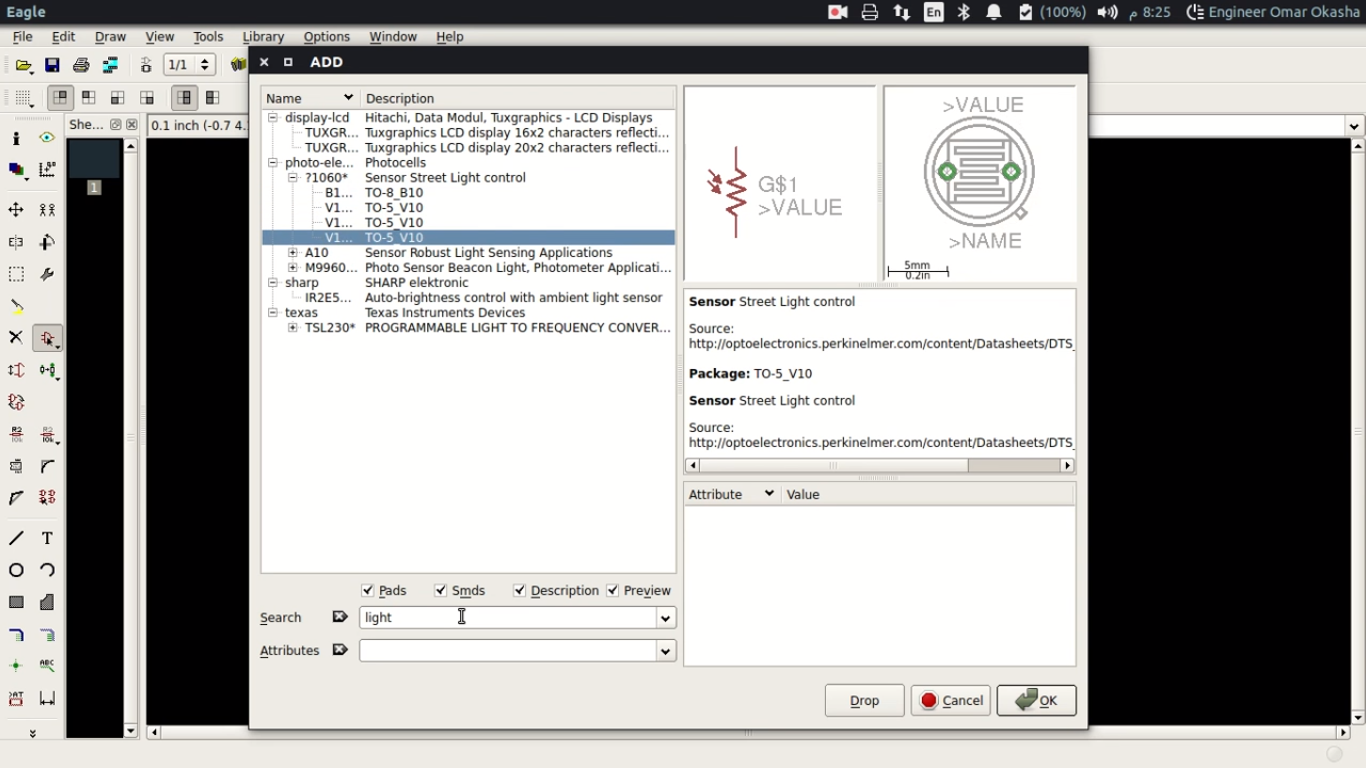1366x768 pixels.
Task: Select the Circle drawing tool
Action: pos(16,570)
